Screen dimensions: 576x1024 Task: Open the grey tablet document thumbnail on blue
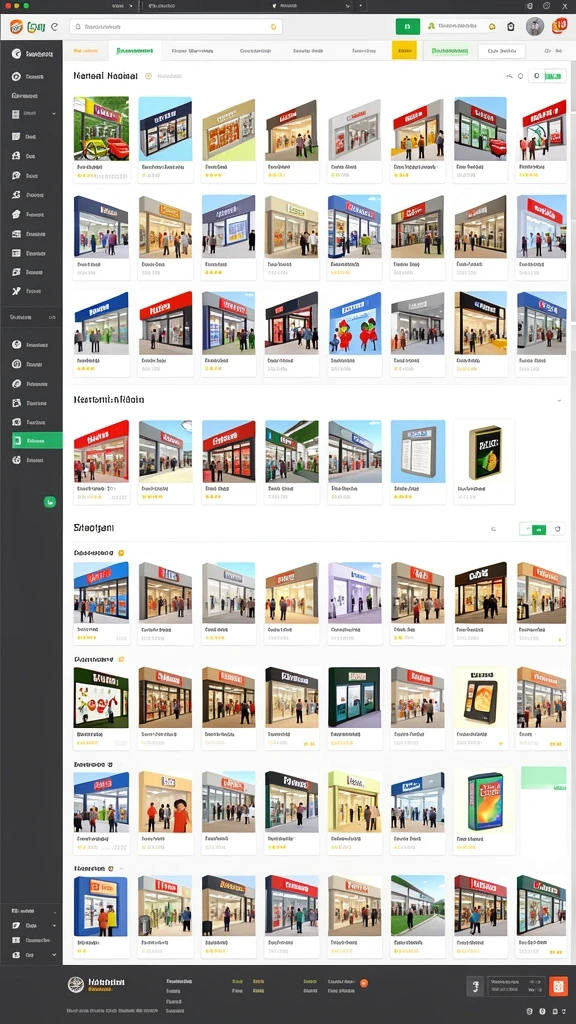click(x=418, y=452)
